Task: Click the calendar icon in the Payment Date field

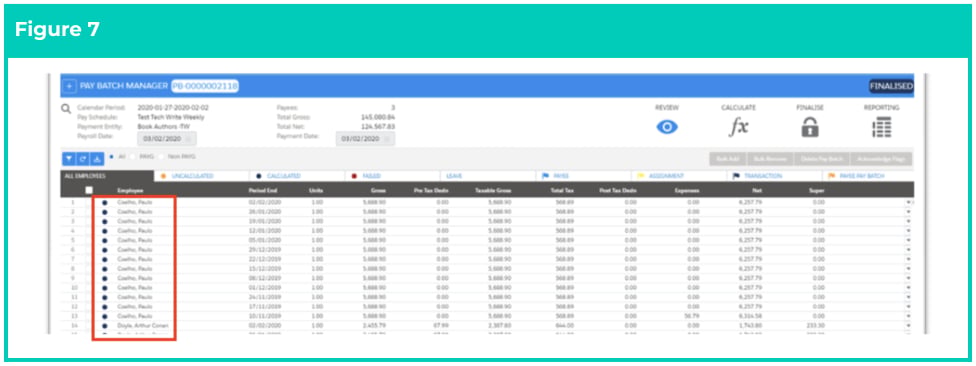Action: (x=387, y=139)
